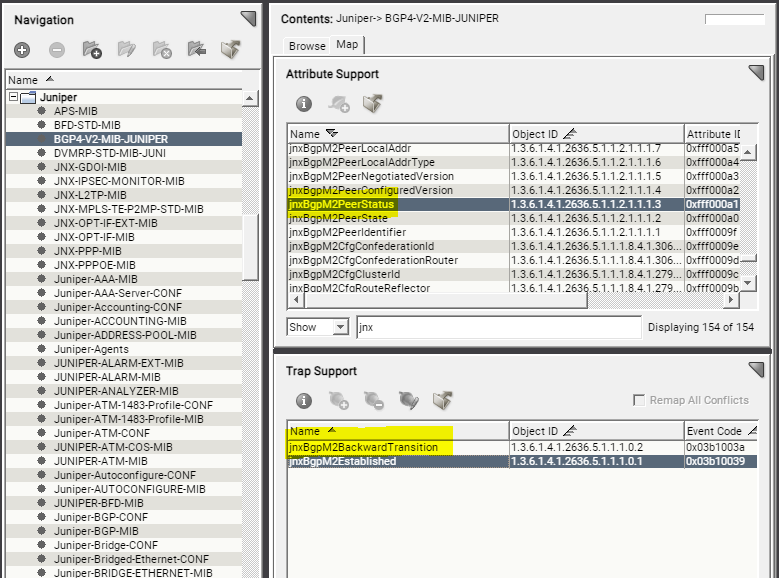This screenshot has width=779, height=578.
Task: Click the remove (minus) icon in Navigation toolbar
Action: pyautogui.click(x=57, y=50)
